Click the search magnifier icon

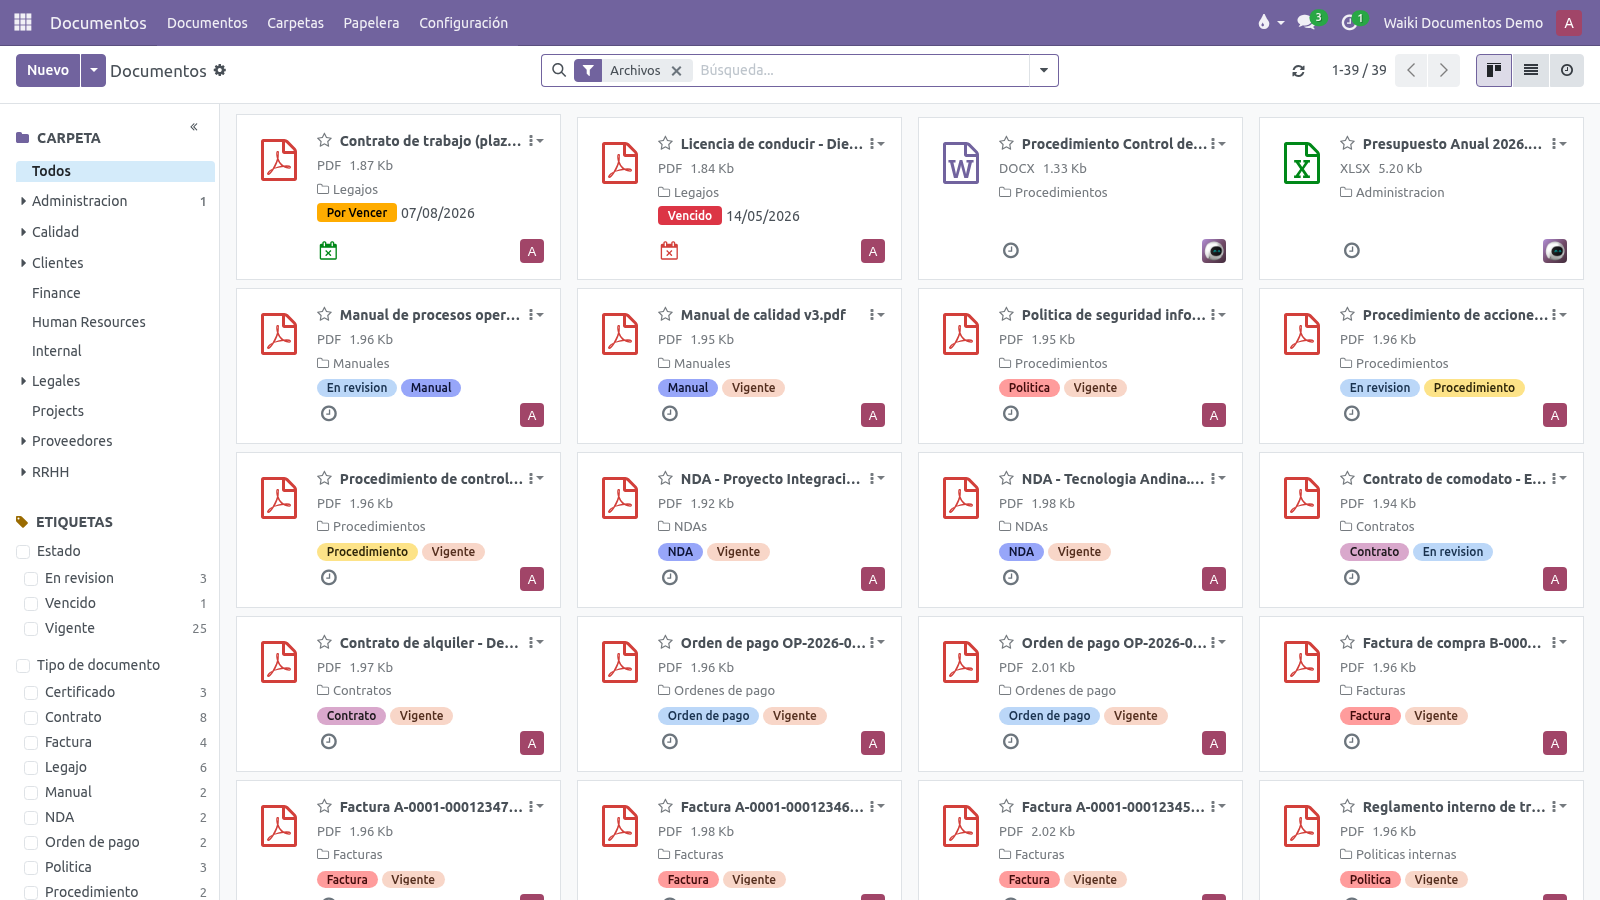point(559,70)
